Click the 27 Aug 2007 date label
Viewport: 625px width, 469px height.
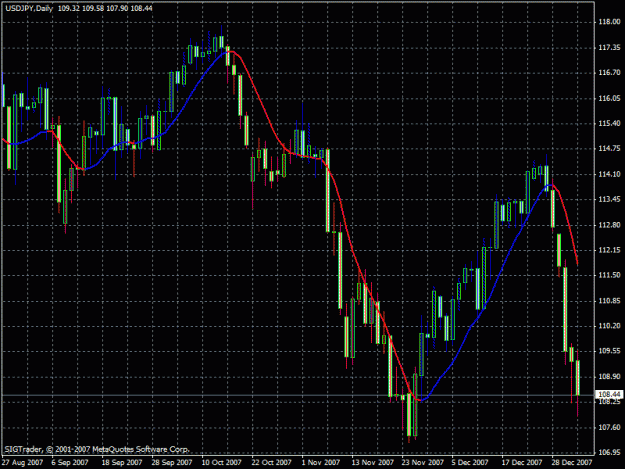pos(22,462)
